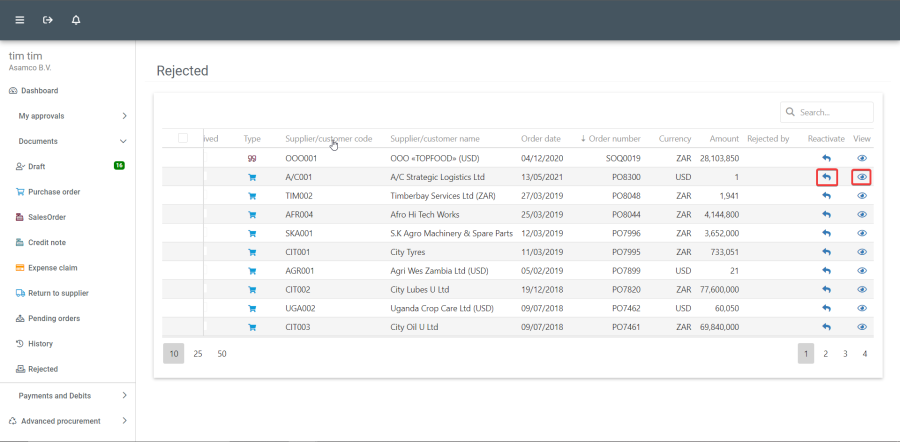The image size is (900, 442).
Task: Reactivate order PO8300 using arrow icon
Action: click(x=826, y=177)
